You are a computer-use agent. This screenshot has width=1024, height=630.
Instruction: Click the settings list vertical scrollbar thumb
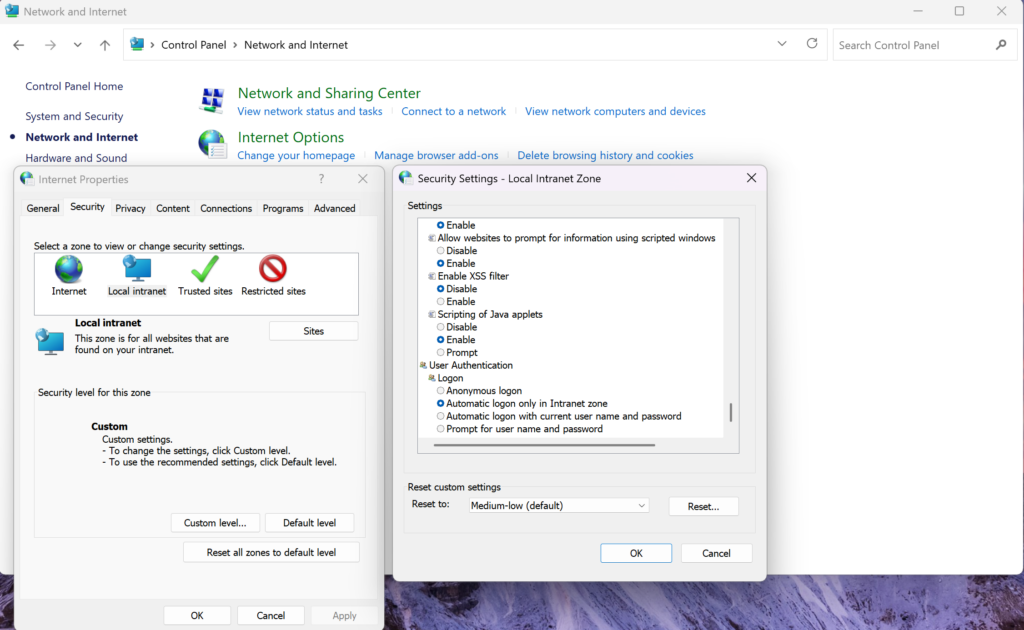coord(731,413)
